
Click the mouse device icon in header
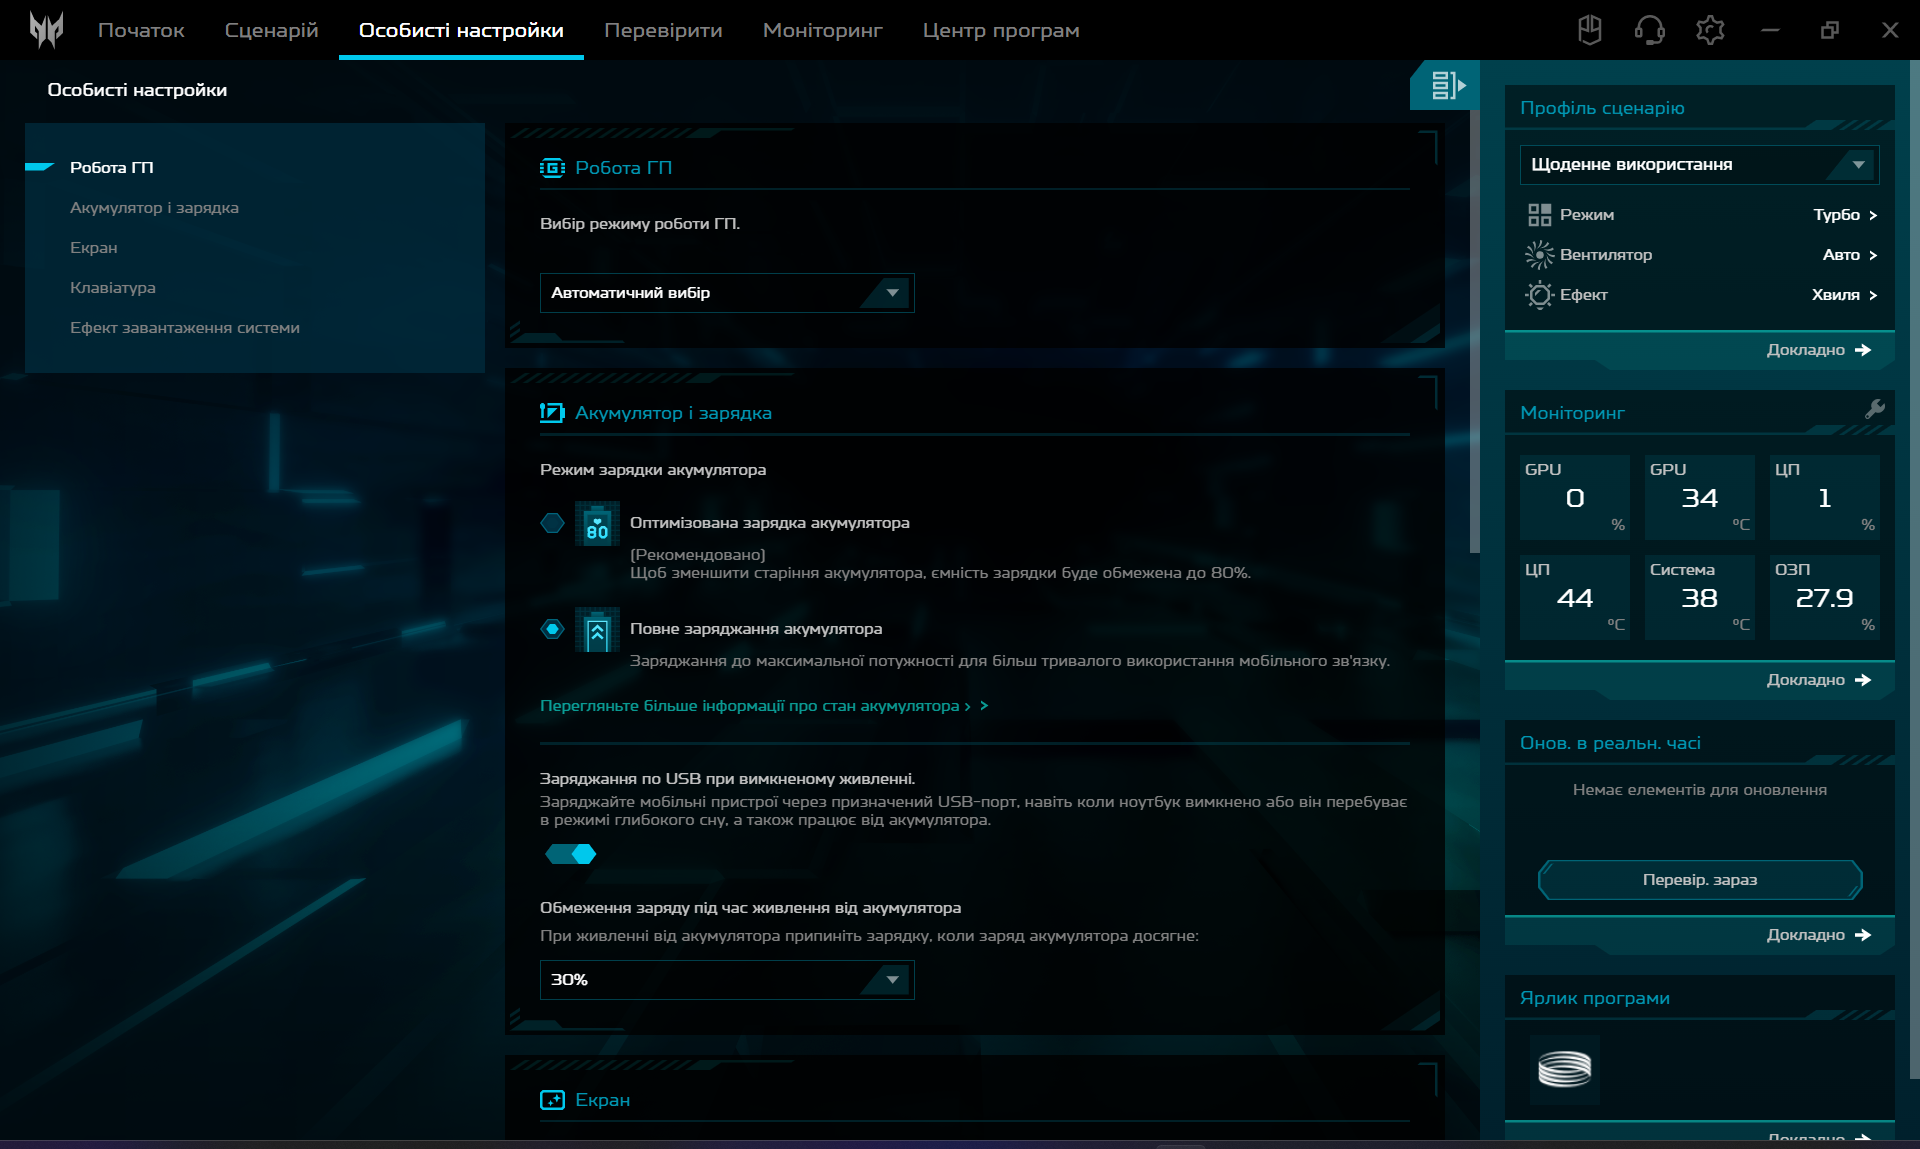pyautogui.click(x=1589, y=30)
